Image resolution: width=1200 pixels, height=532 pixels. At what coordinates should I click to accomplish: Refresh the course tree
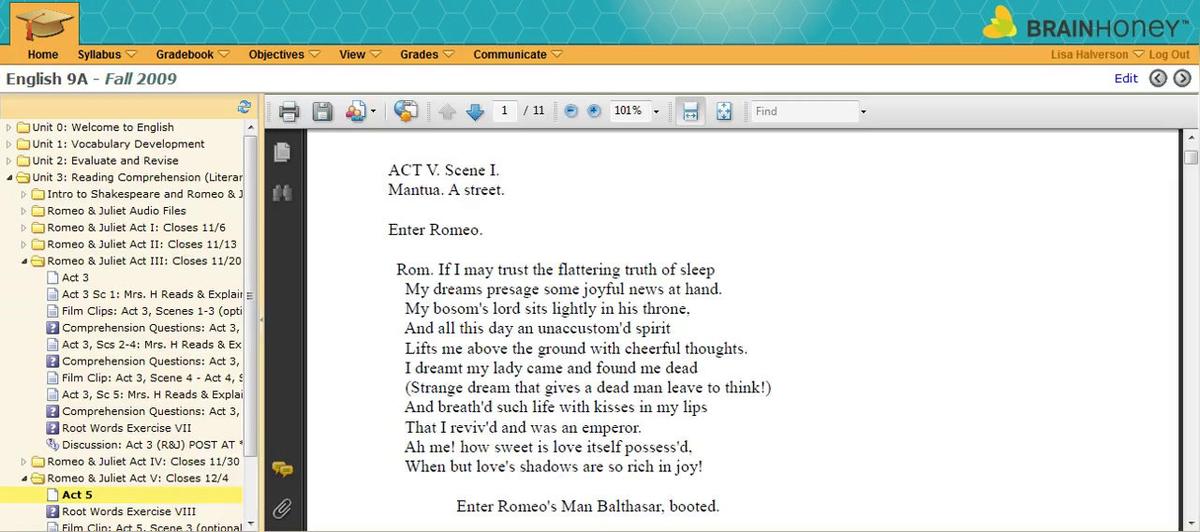(243, 106)
